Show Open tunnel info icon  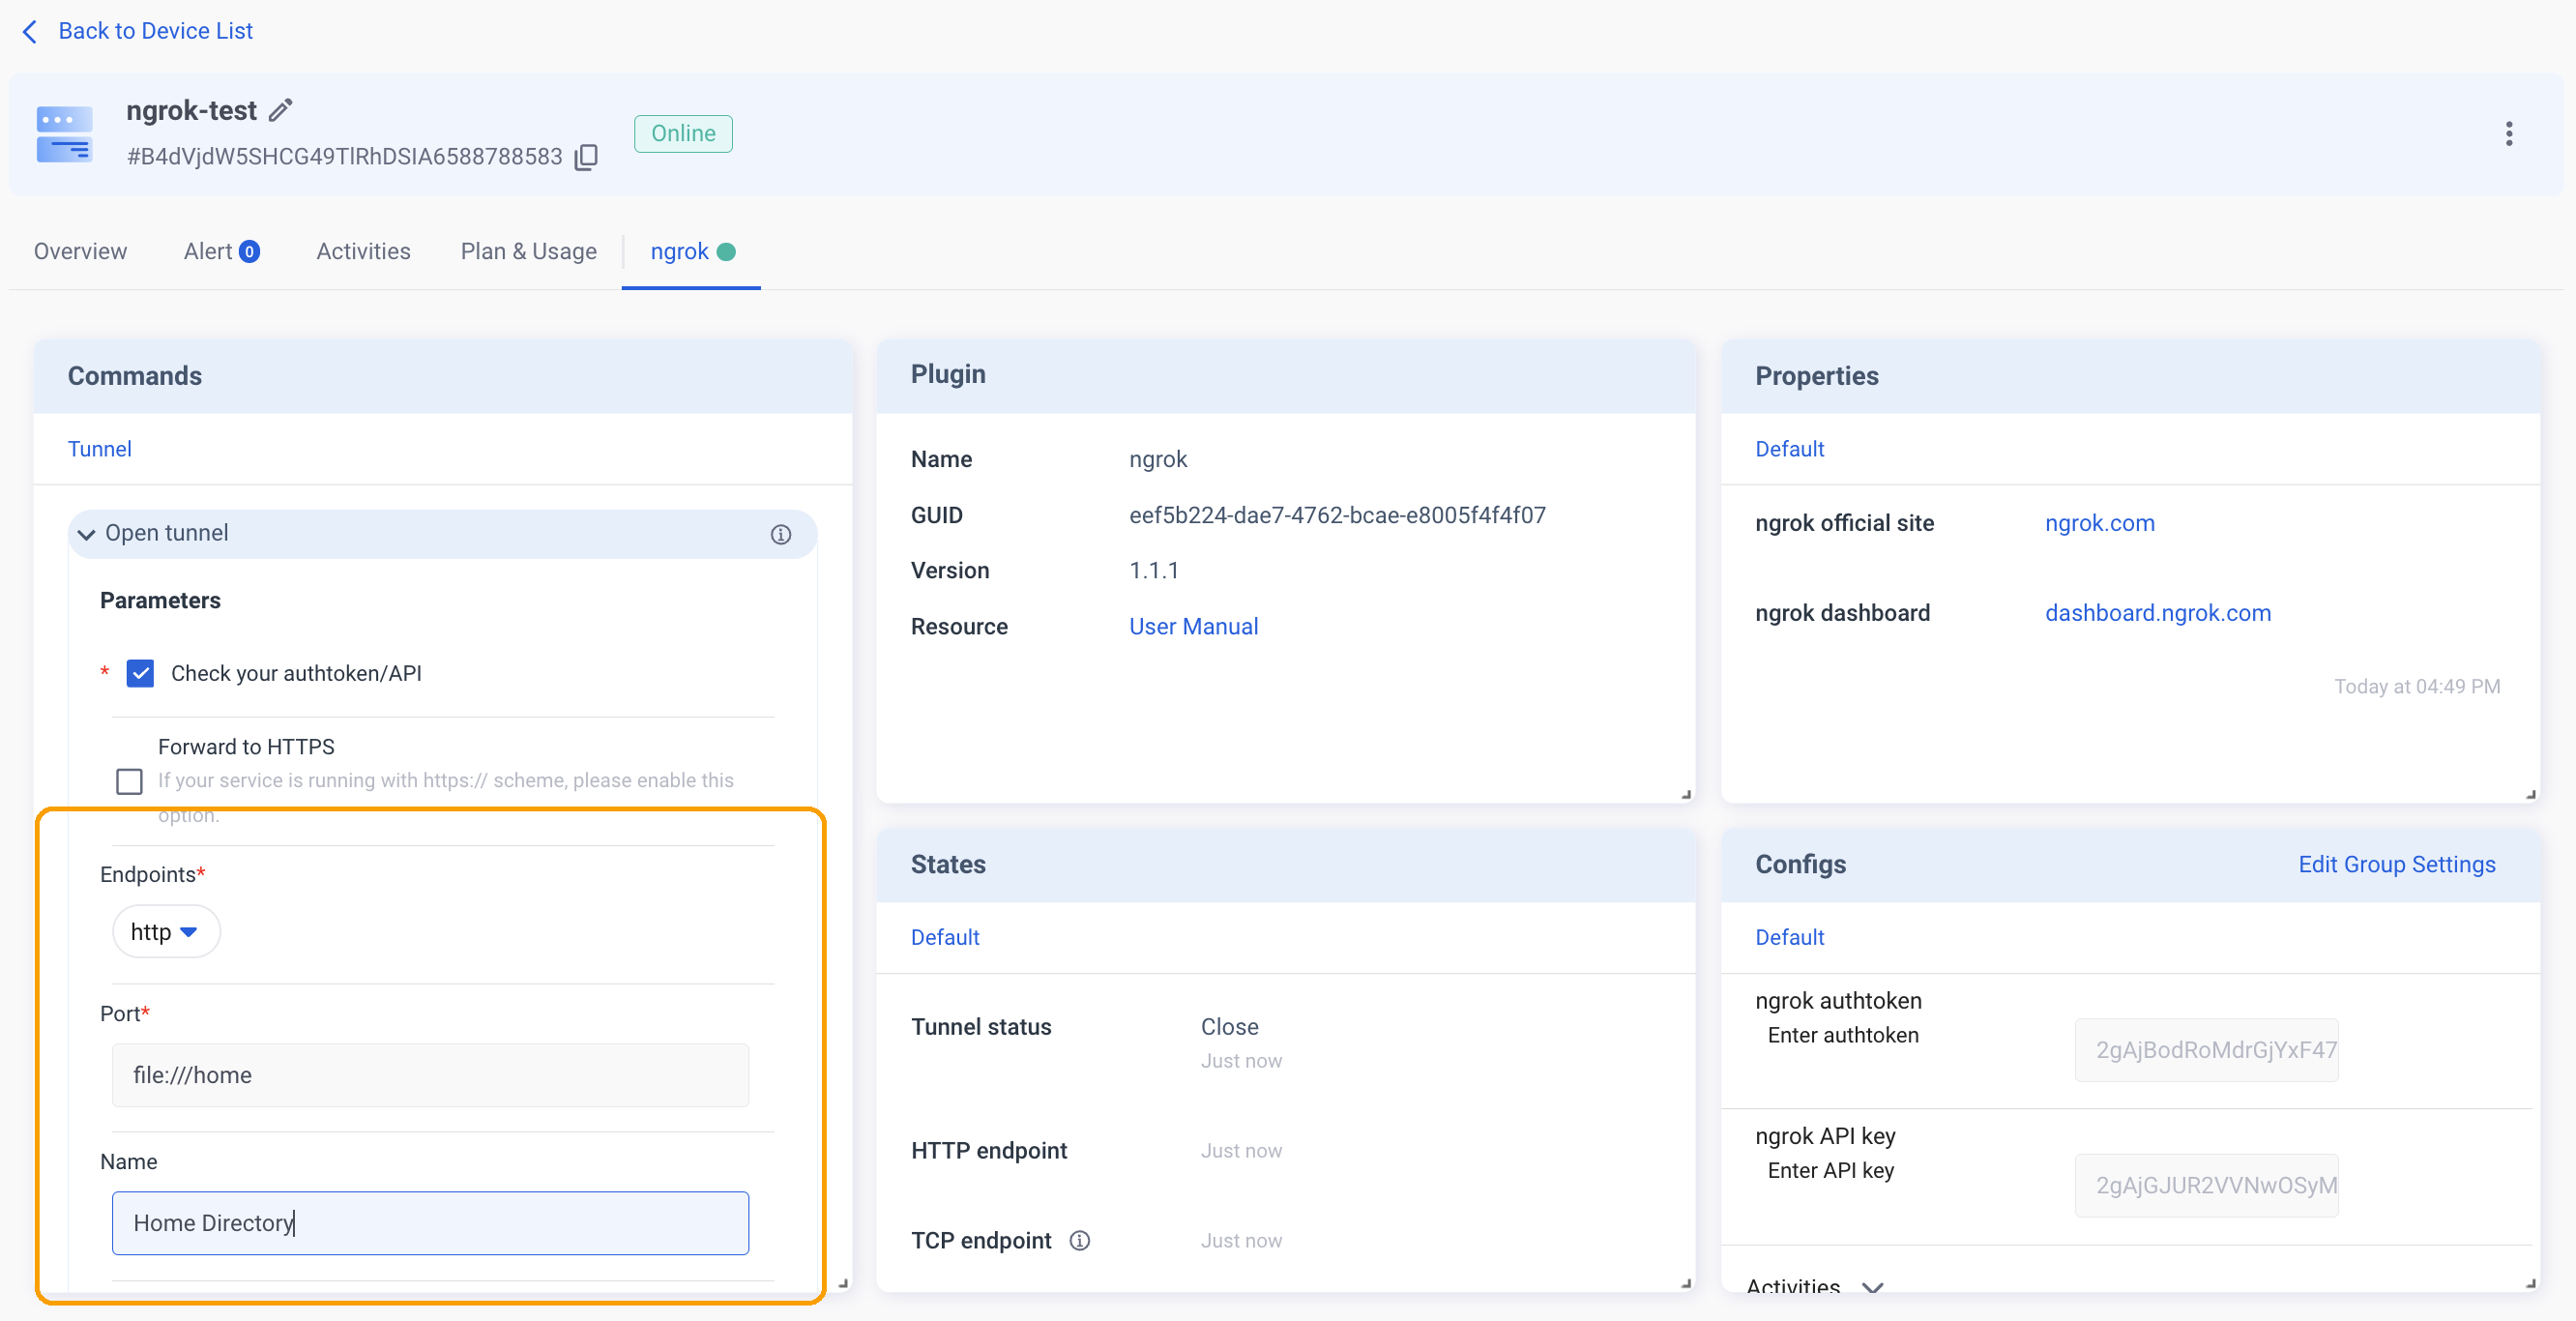pos(781,534)
